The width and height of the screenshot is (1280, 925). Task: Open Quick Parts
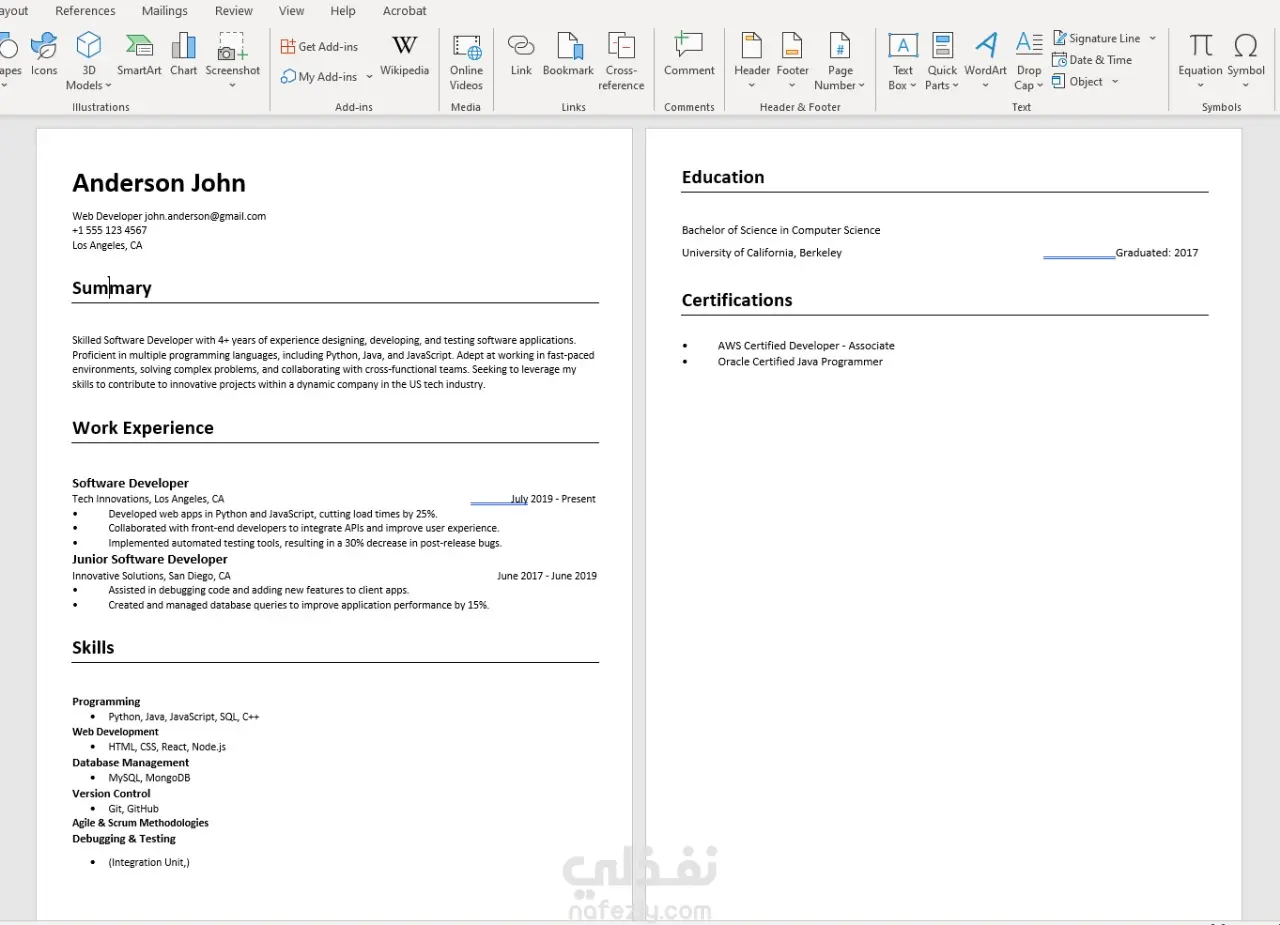tap(942, 62)
